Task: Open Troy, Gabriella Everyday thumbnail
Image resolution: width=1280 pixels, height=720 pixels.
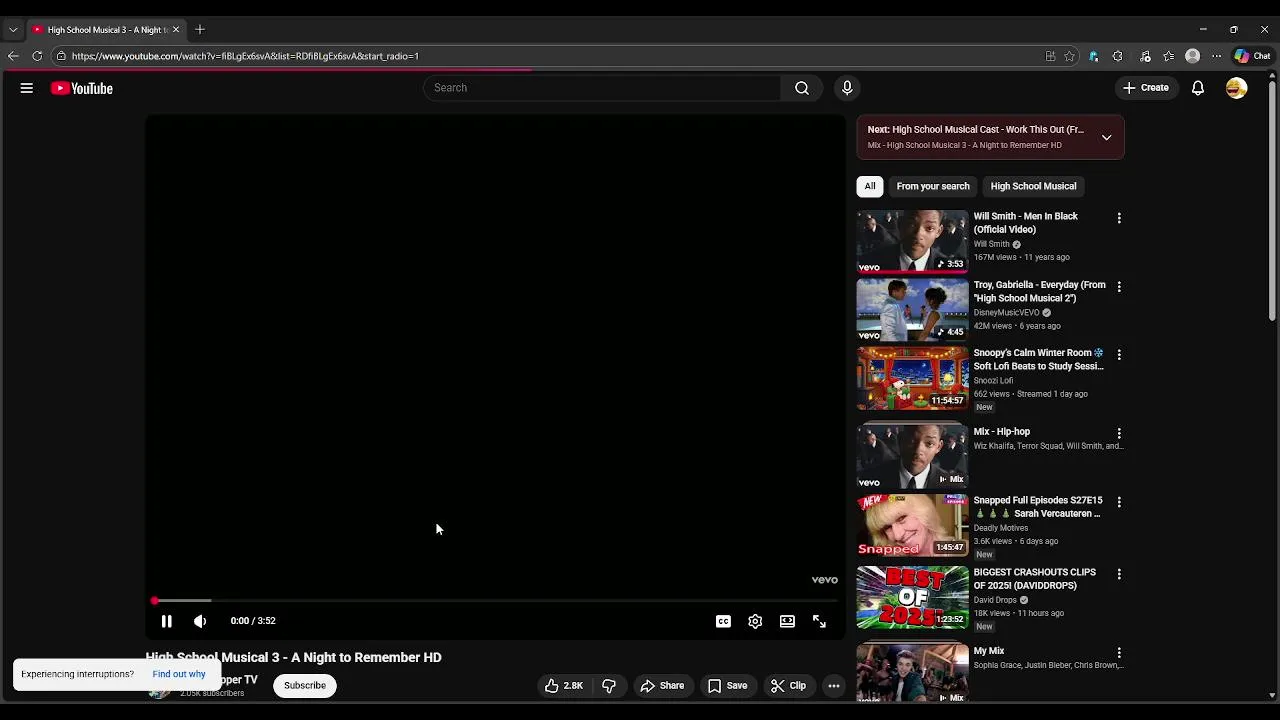Action: point(912,310)
